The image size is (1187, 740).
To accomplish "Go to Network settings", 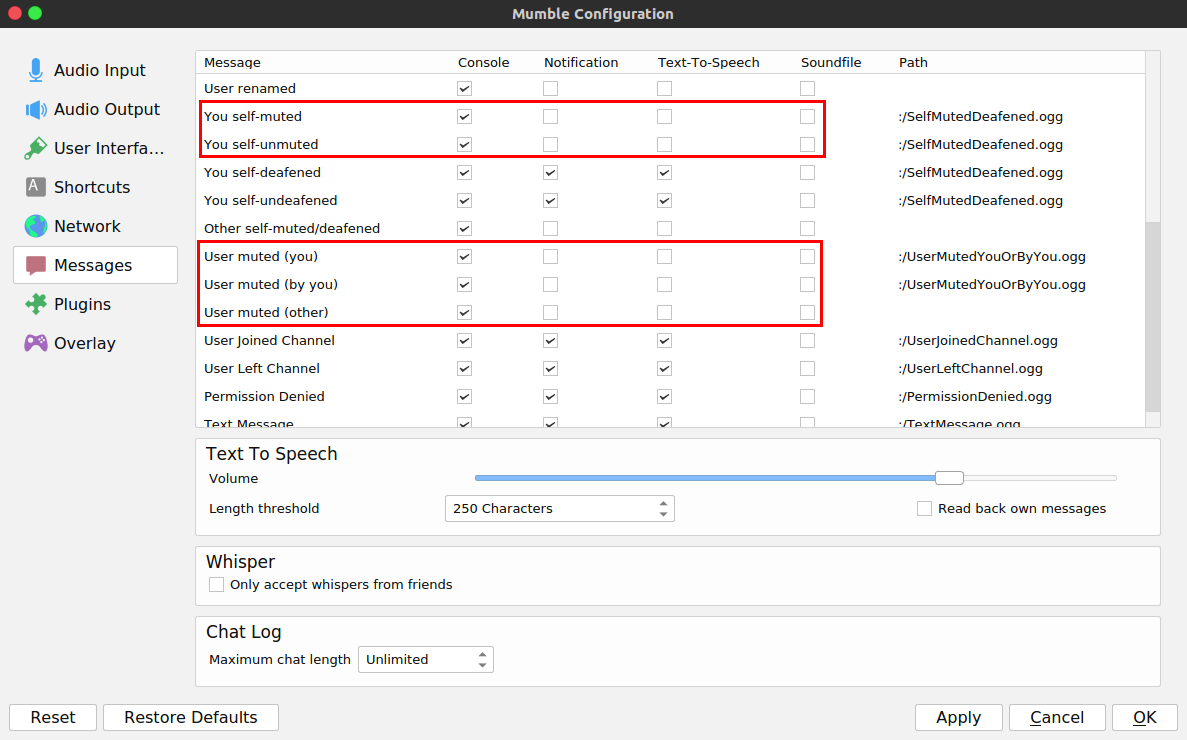I will pyautogui.click(x=95, y=226).
